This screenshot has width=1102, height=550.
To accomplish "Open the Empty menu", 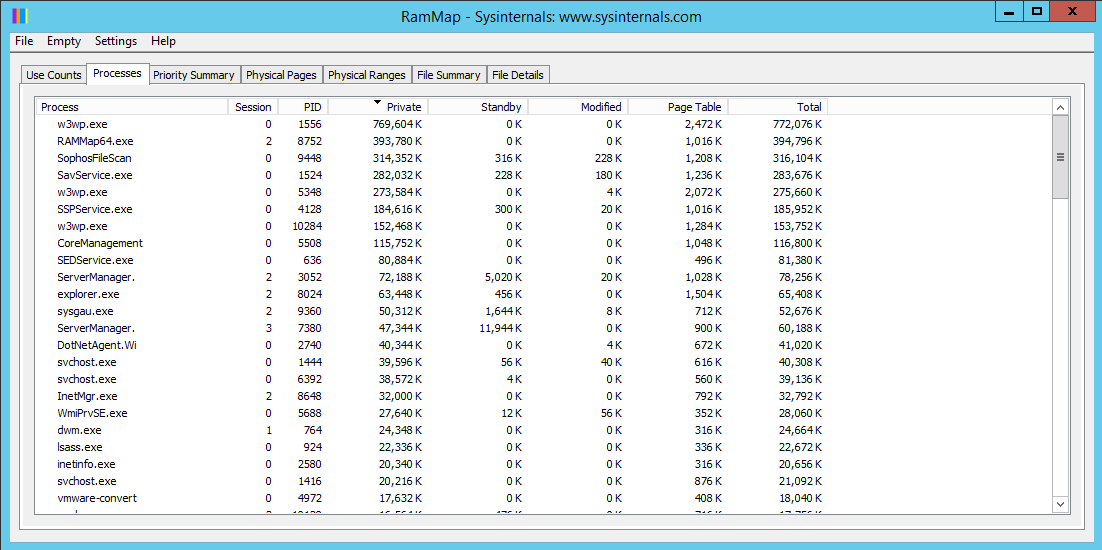I will [64, 41].
